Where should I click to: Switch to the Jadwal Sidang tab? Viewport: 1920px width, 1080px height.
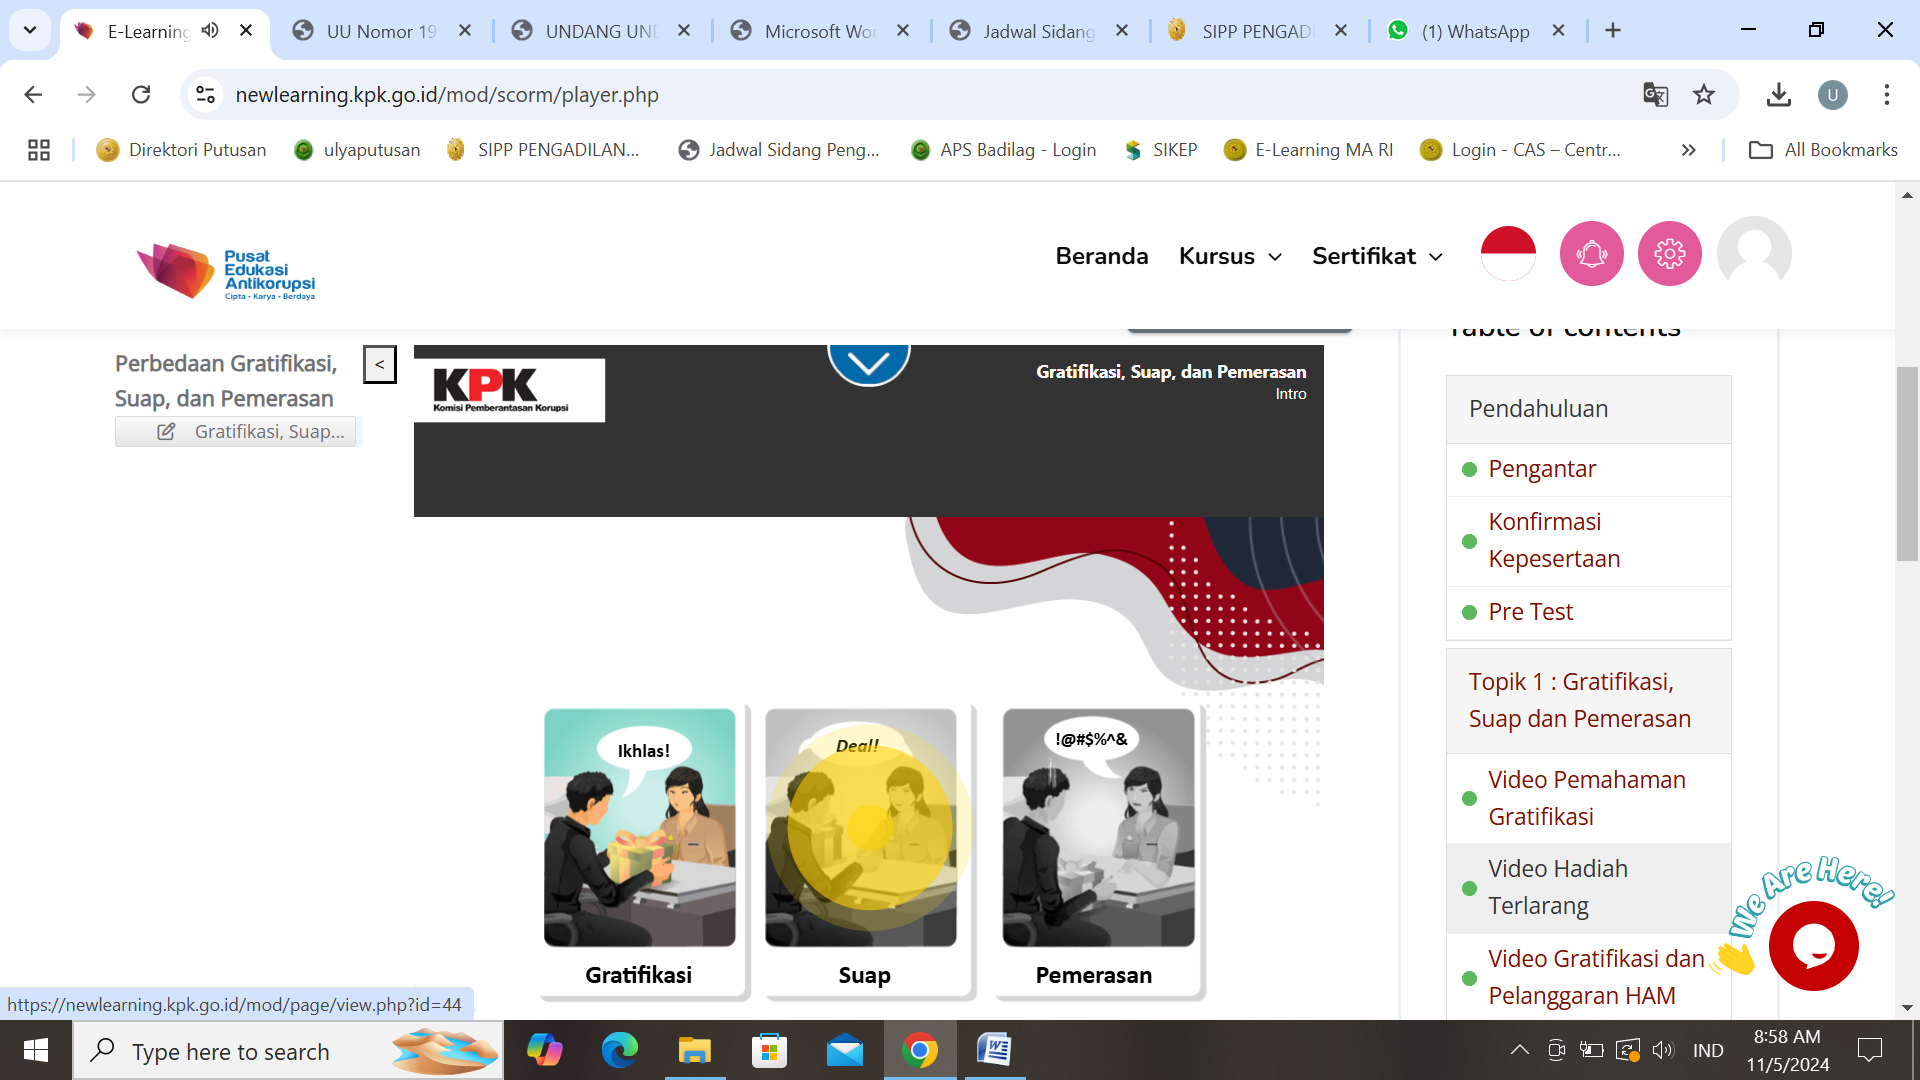pyautogui.click(x=1020, y=31)
